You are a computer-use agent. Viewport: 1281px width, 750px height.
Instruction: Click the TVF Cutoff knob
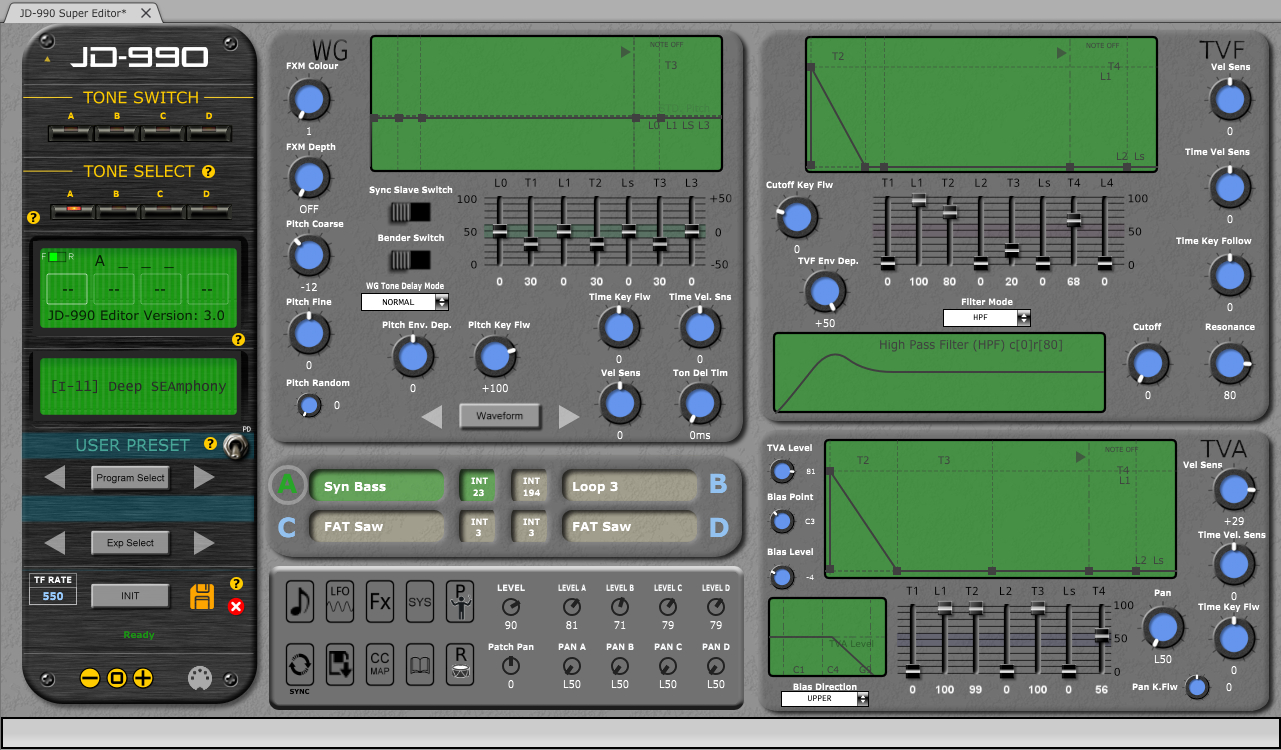(1147, 363)
